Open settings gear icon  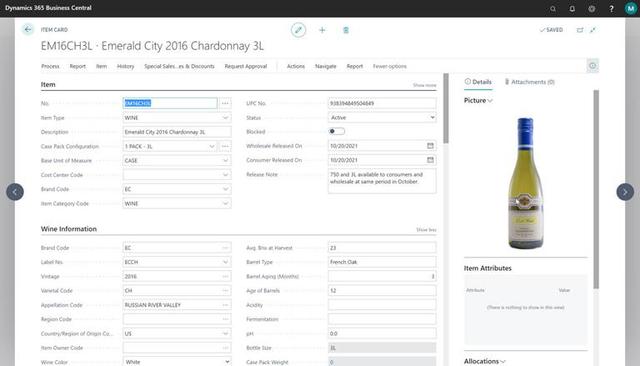pyautogui.click(x=591, y=9)
